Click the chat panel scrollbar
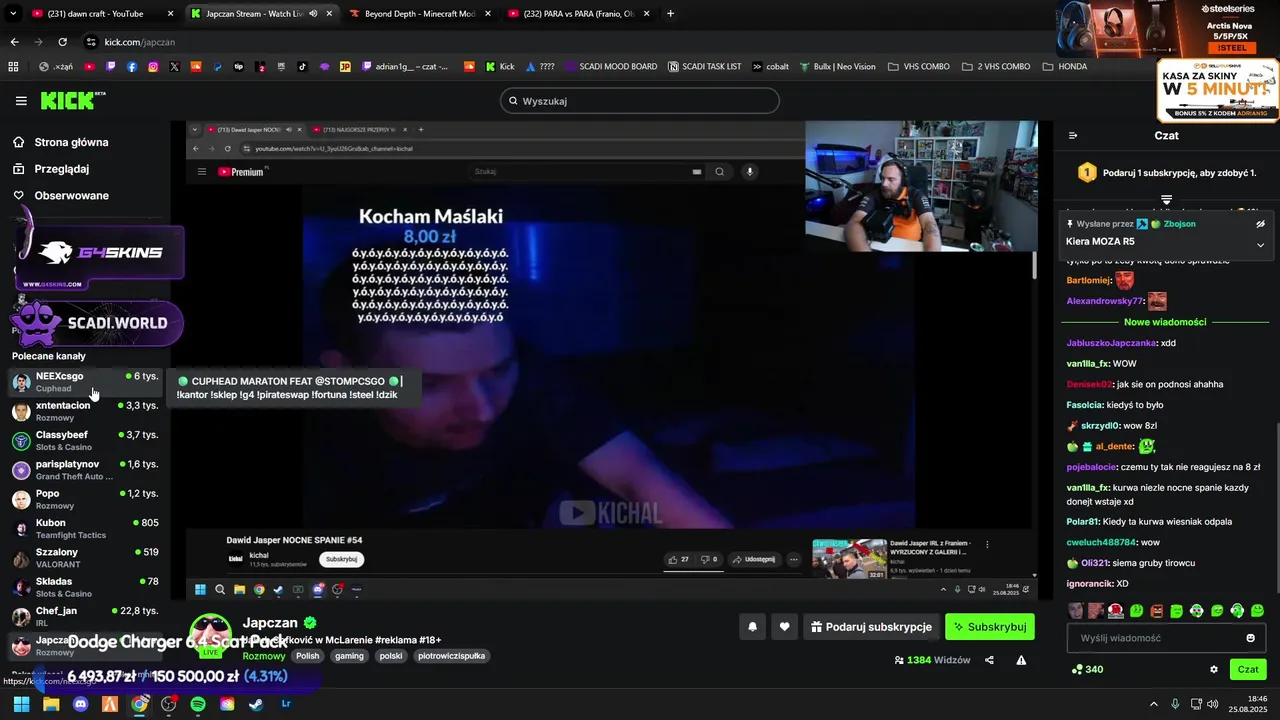The height and width of the screenshot is (720, 1280). (1276, 507)
